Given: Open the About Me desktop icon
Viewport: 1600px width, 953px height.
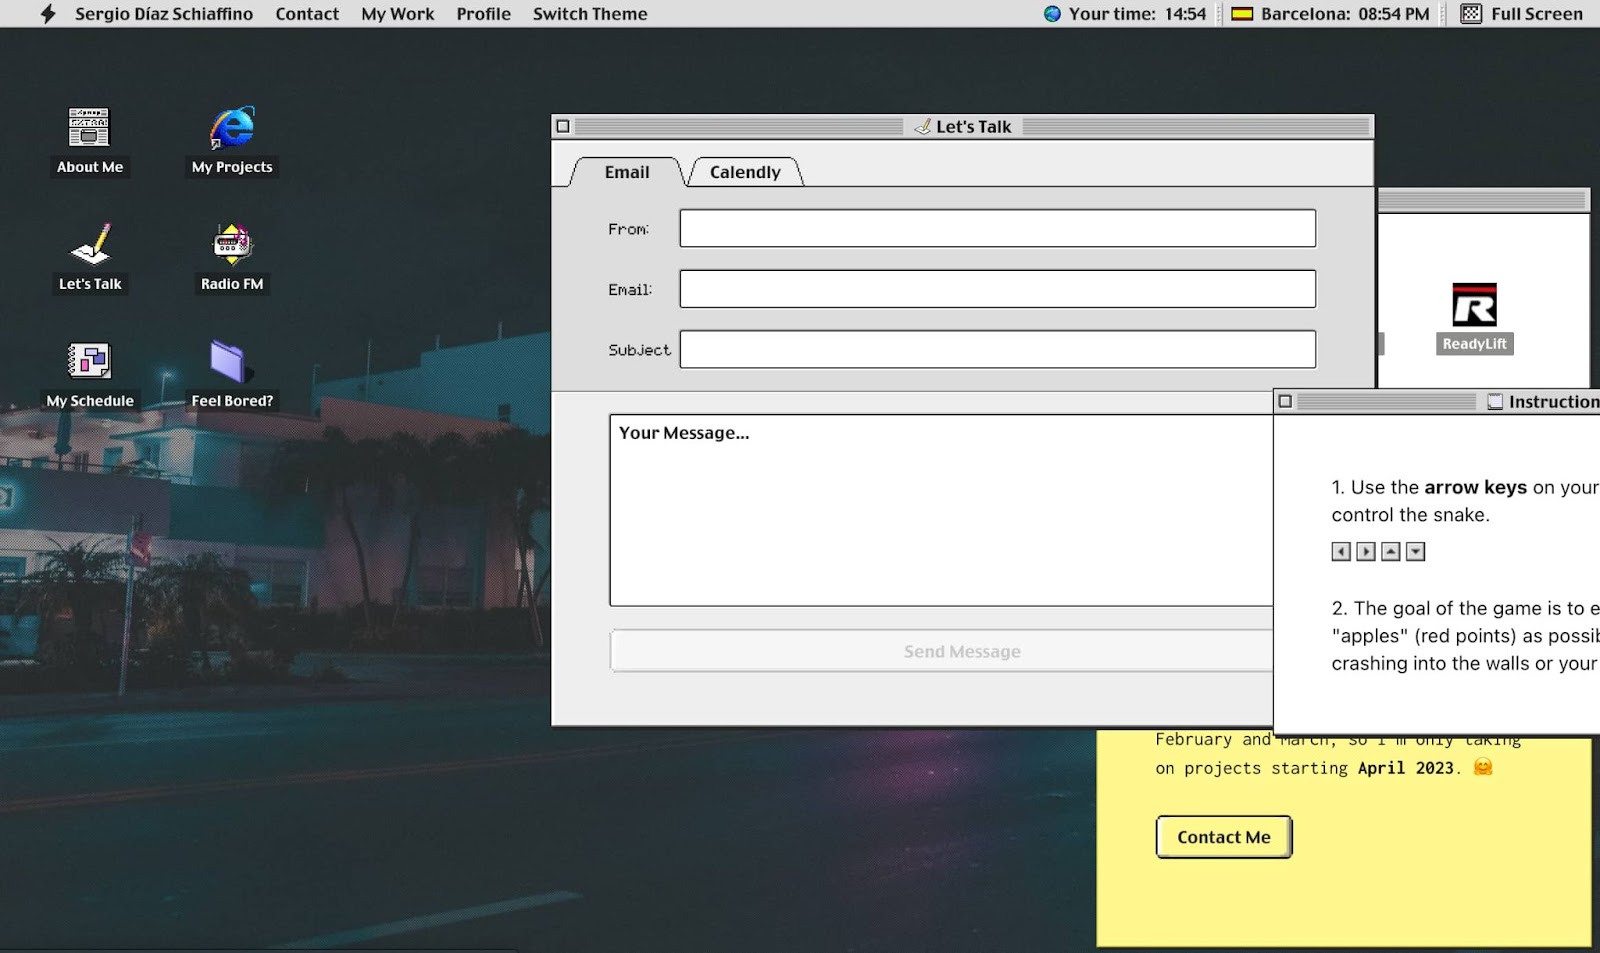Looking at the screenshot, I should pyautogui.click(x=89, y=128).
